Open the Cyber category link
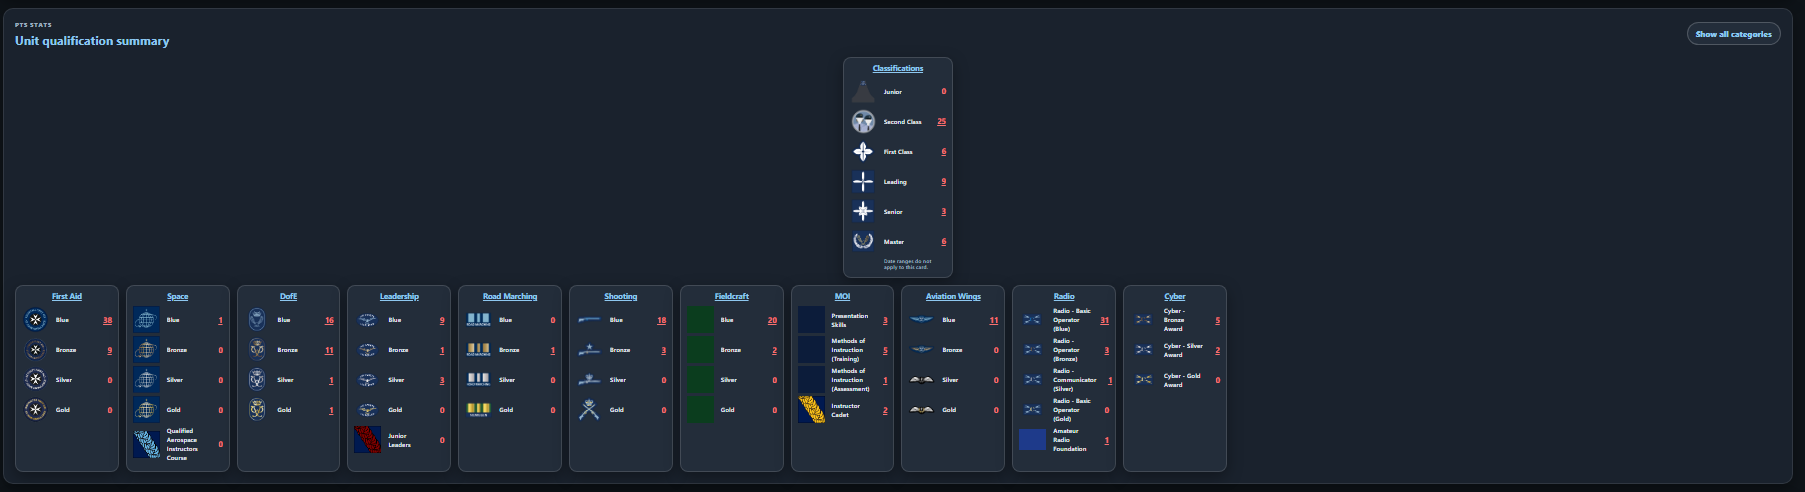The height and width of the screenshot is (492, 1805). point(1175,296)
